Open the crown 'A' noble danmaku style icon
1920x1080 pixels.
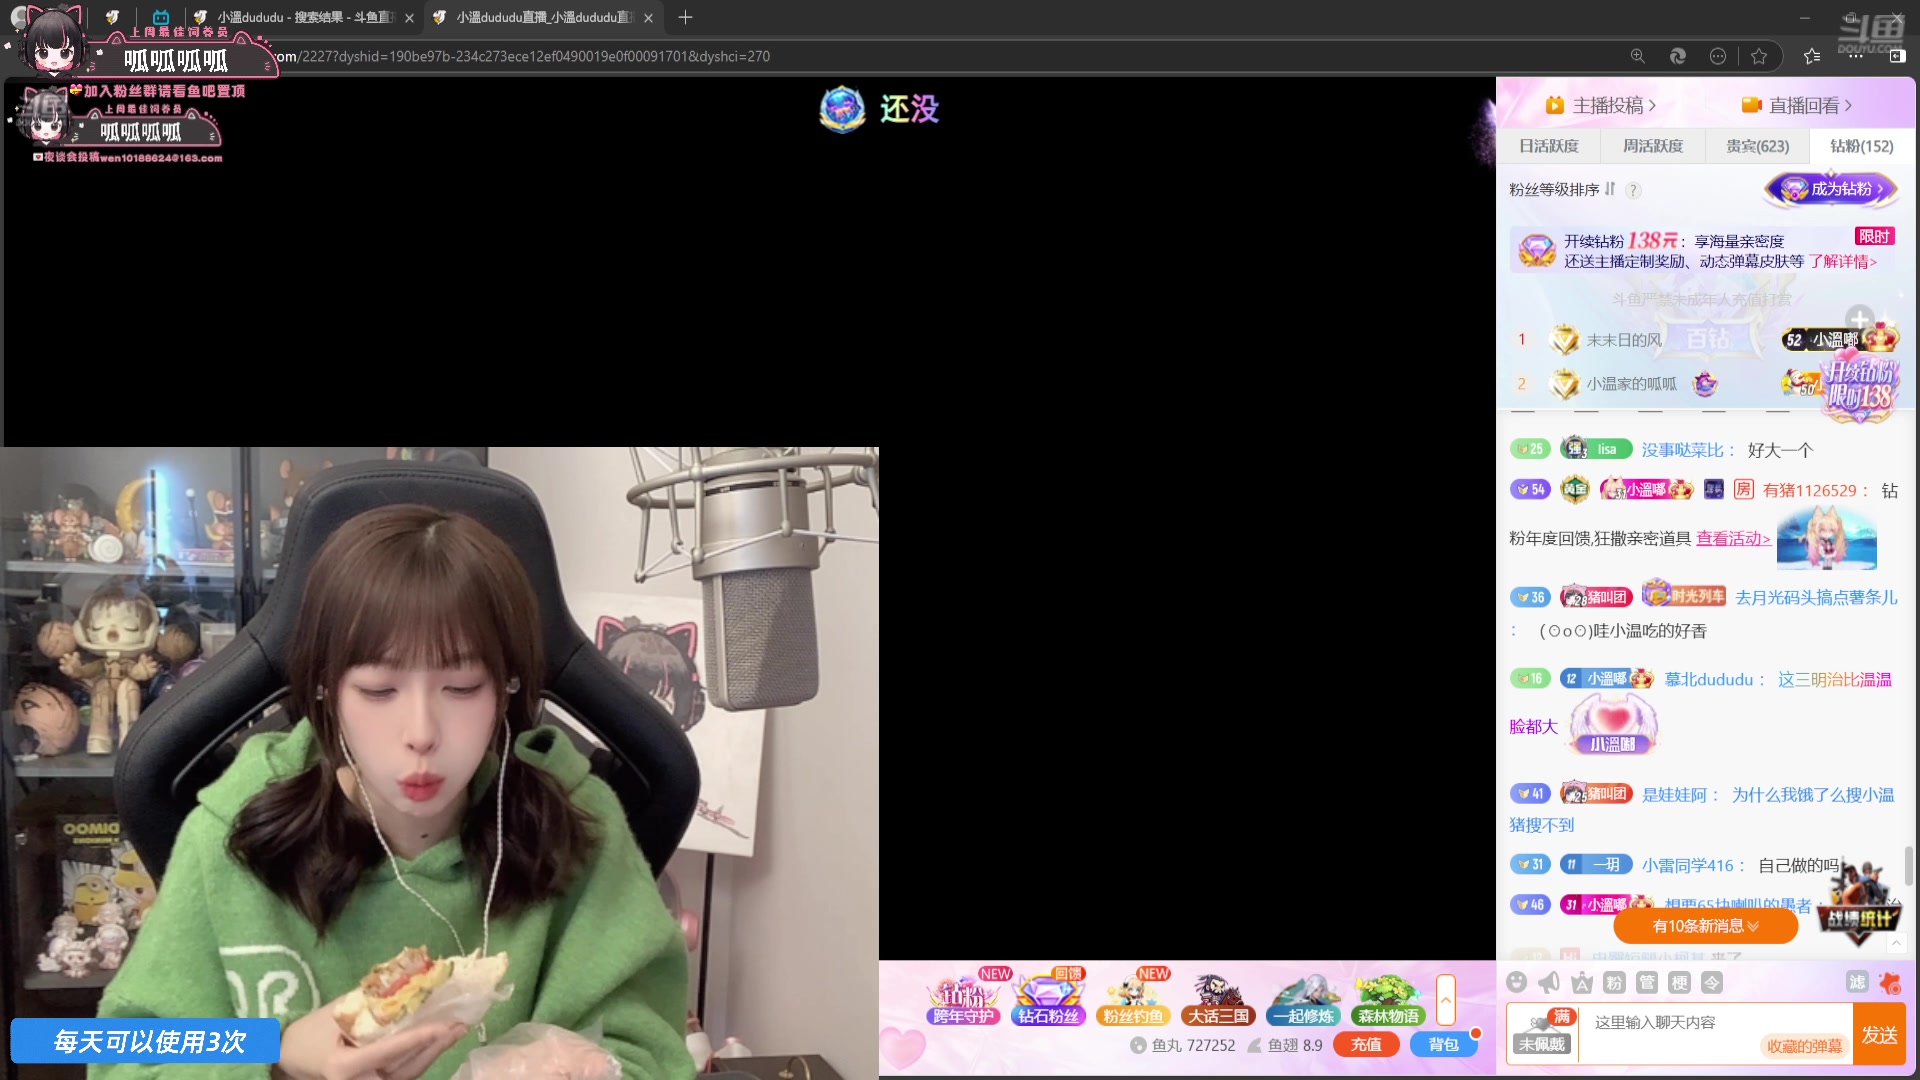click(x=1582, y=983)
